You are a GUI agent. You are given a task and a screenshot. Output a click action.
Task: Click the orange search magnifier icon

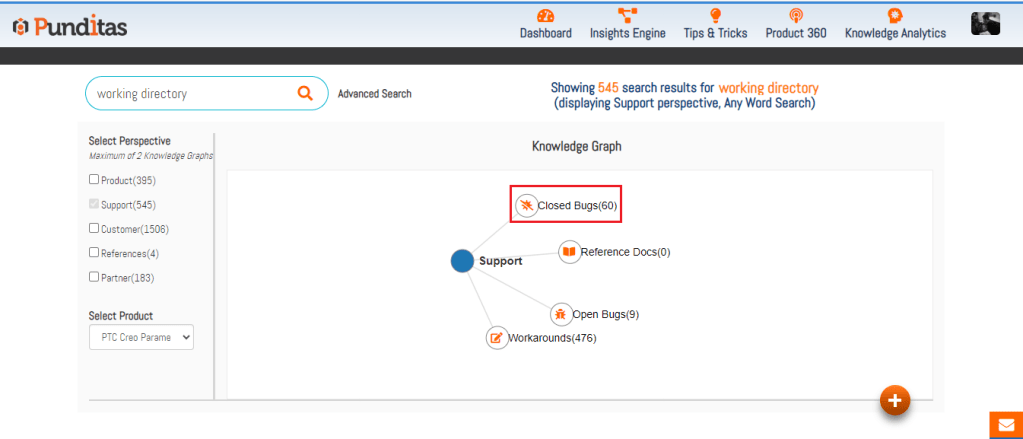[305, 93]
